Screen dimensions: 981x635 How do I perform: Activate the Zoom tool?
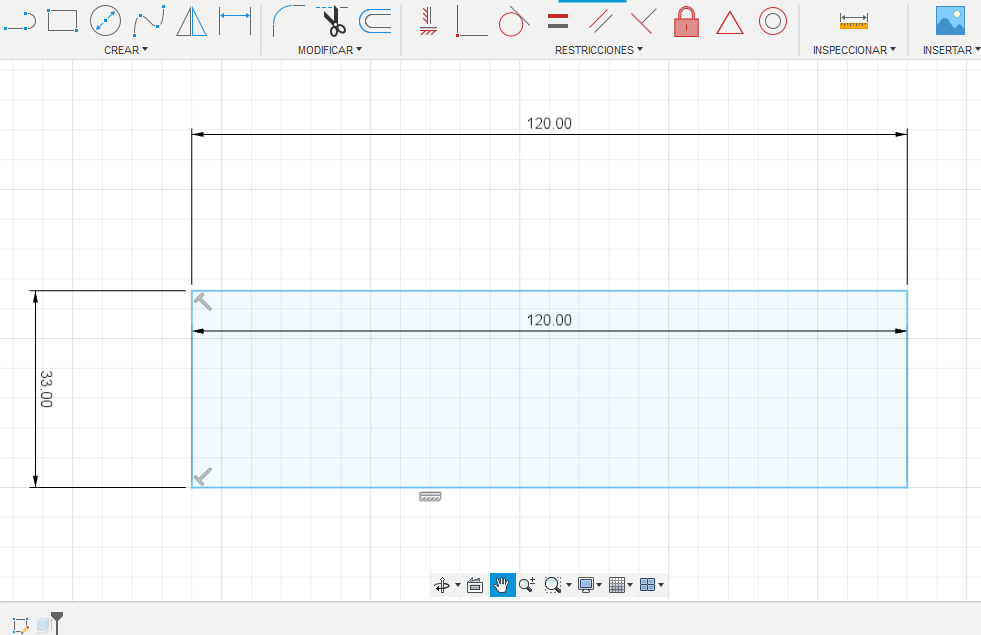coord(527,585)
